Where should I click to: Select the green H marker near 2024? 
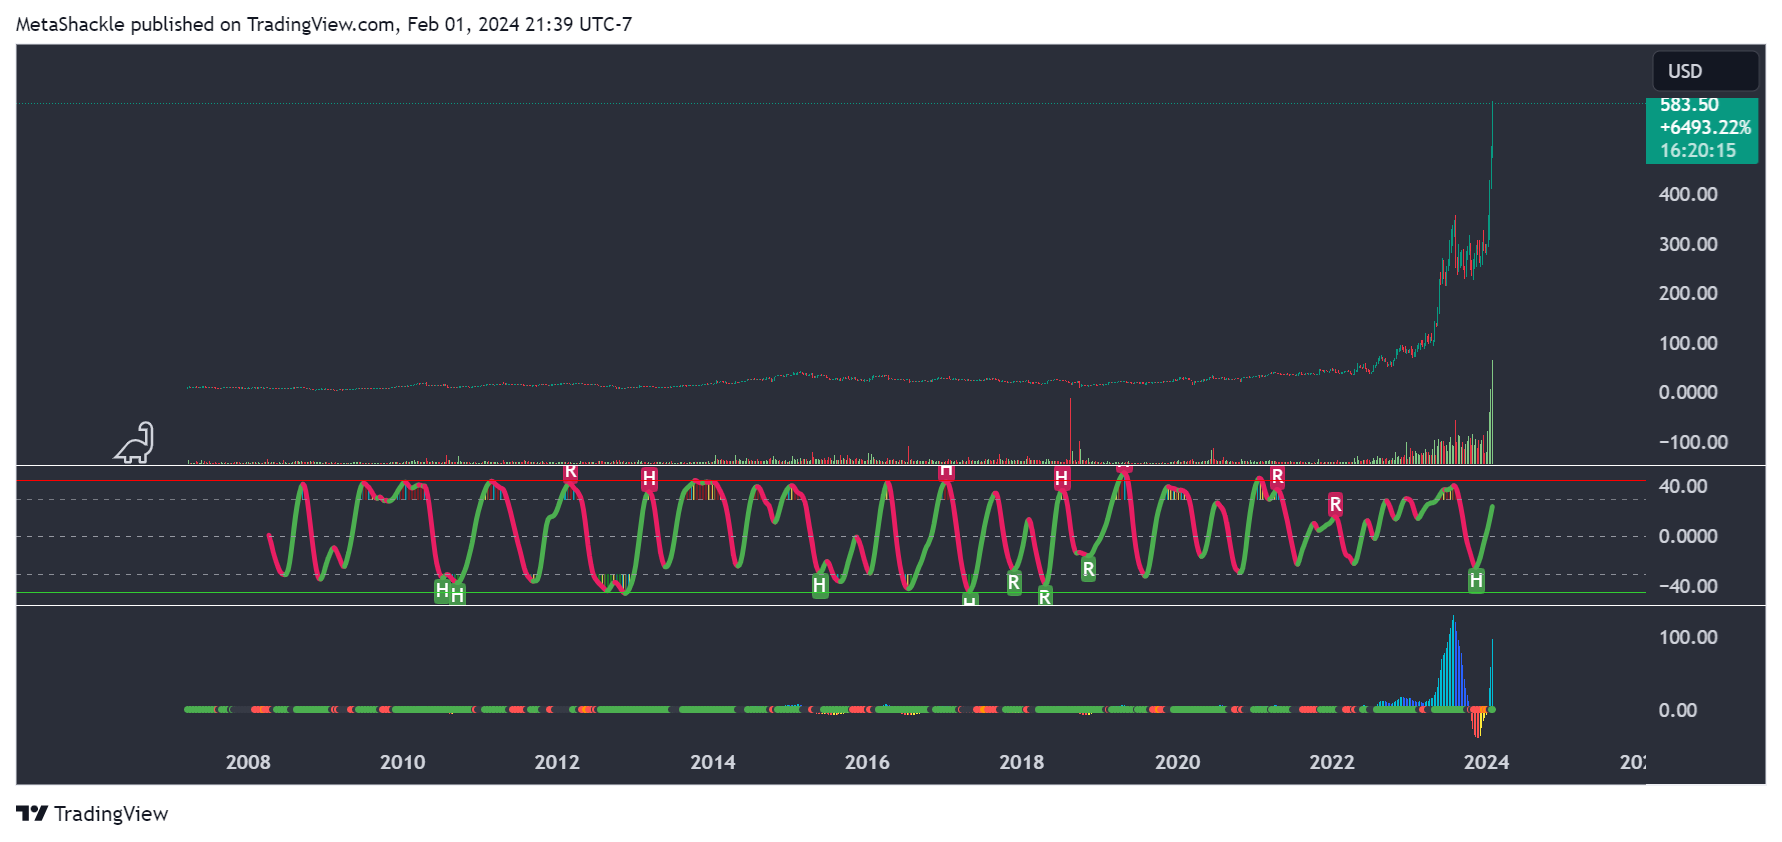click(x=1476, y=580)
